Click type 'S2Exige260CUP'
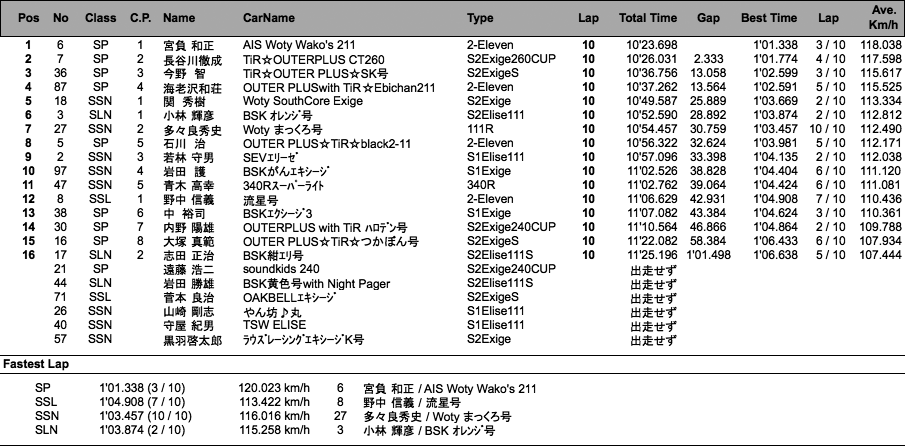This screenshot has height=446, width=905. coord(511,59)
